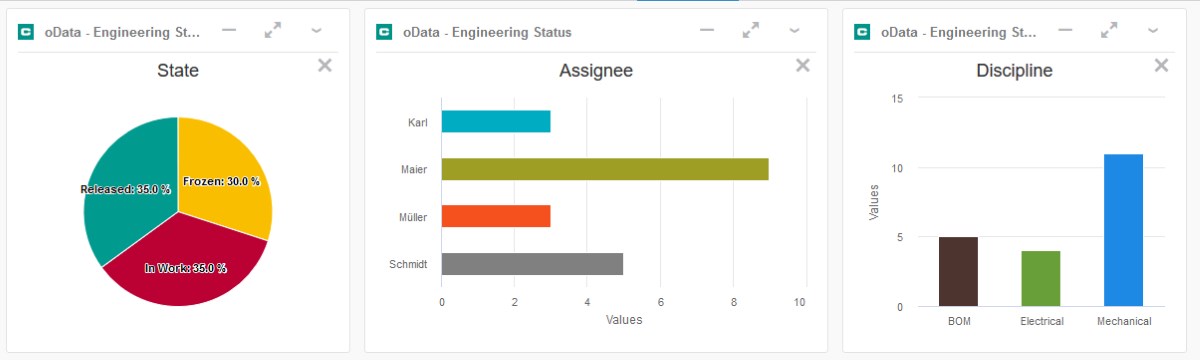
Task: Click the oData - Engineering Status title of Assignee
Action: click(x=487, y=32)
